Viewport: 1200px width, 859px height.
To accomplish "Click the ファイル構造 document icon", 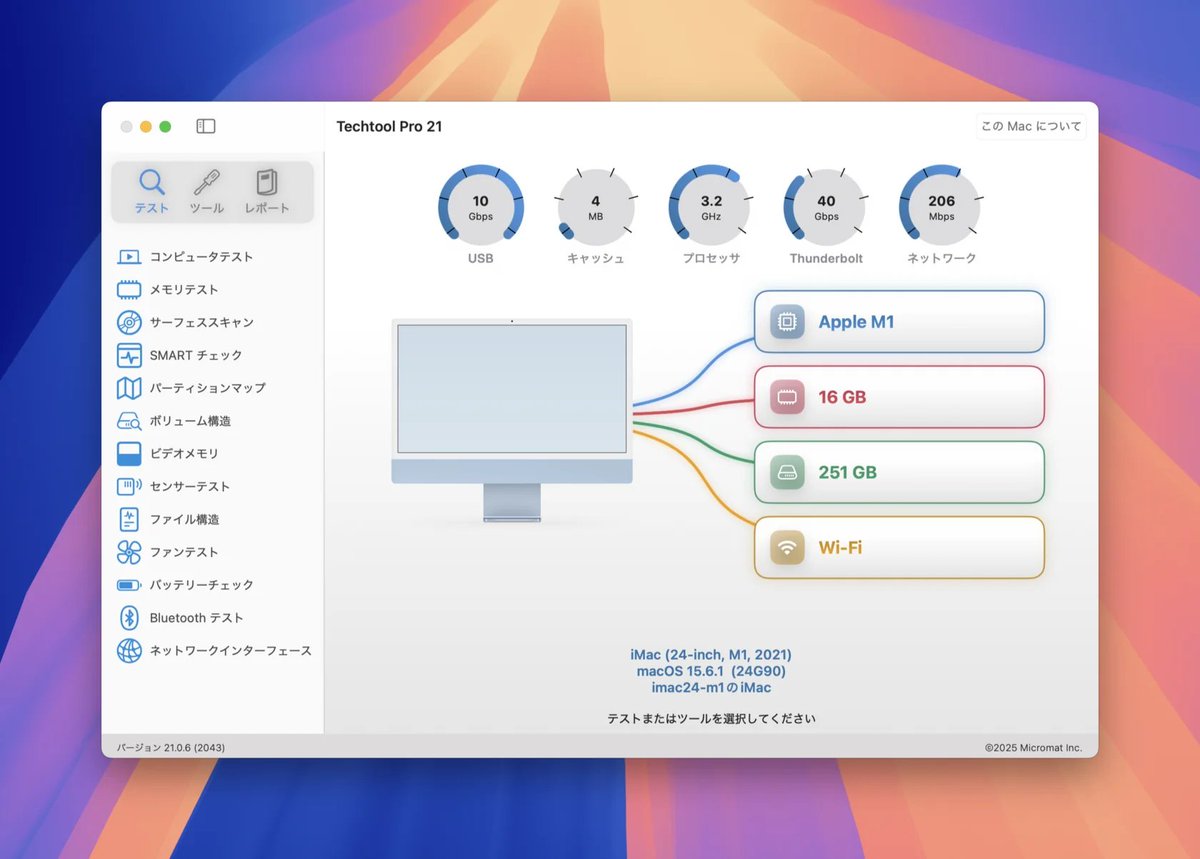I will [x=129, y=519].
